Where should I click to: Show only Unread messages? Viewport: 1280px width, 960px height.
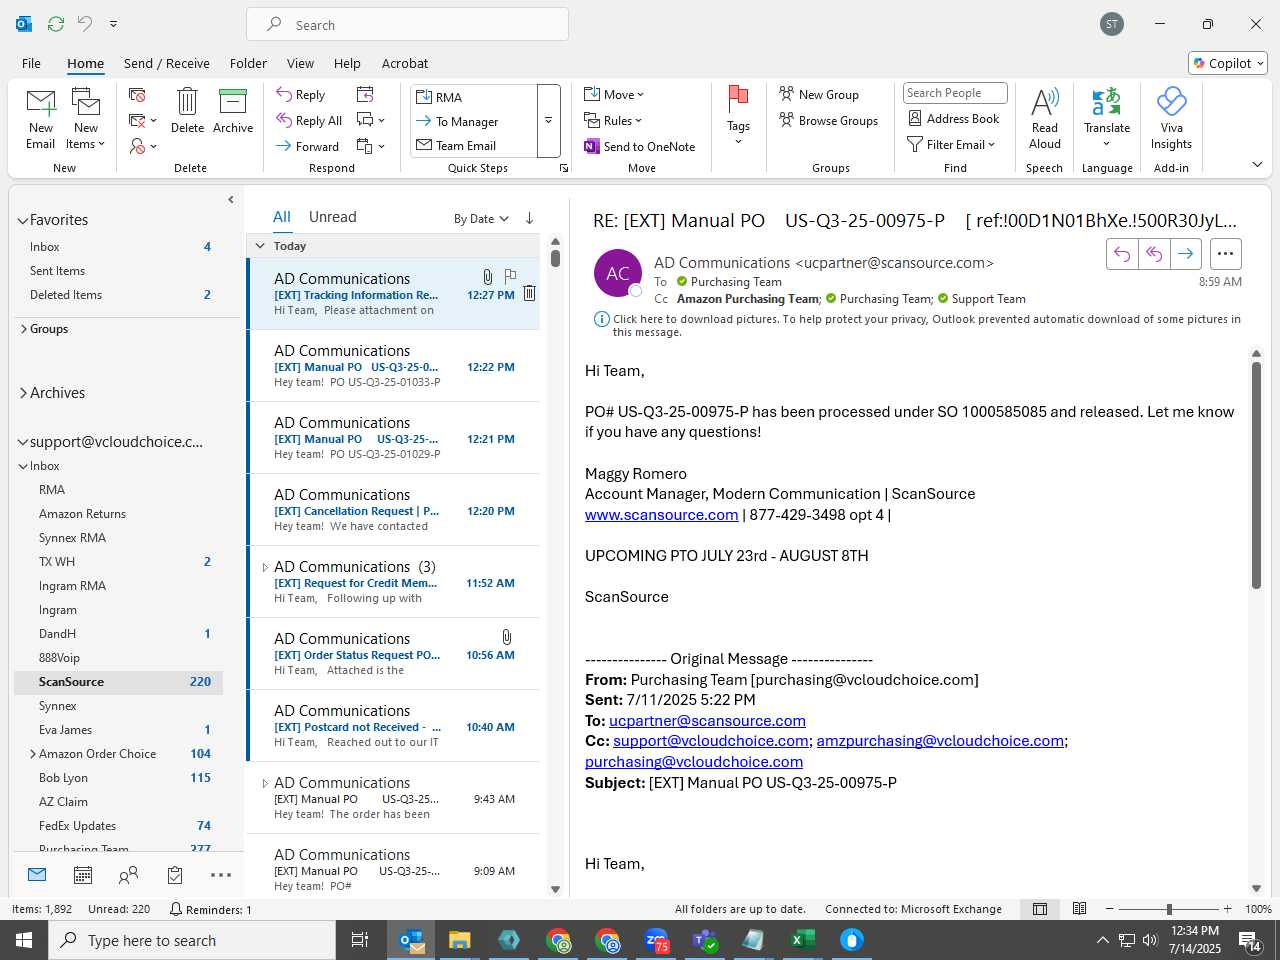pos(333,217)
